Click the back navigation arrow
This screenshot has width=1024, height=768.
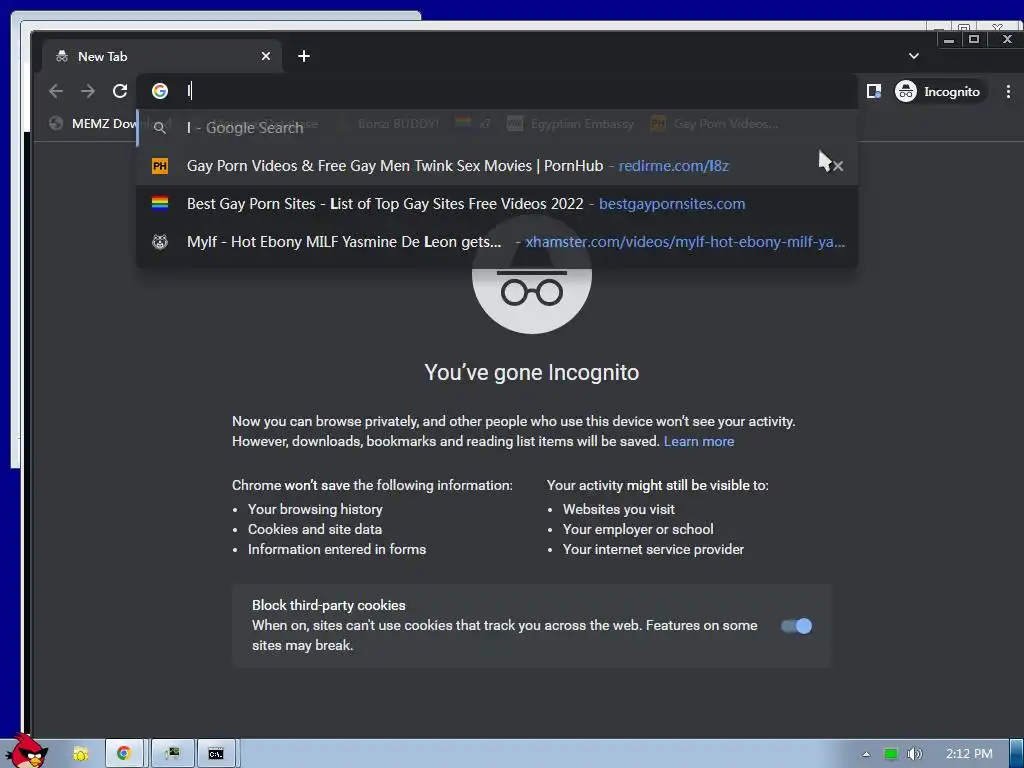point(56,91)
